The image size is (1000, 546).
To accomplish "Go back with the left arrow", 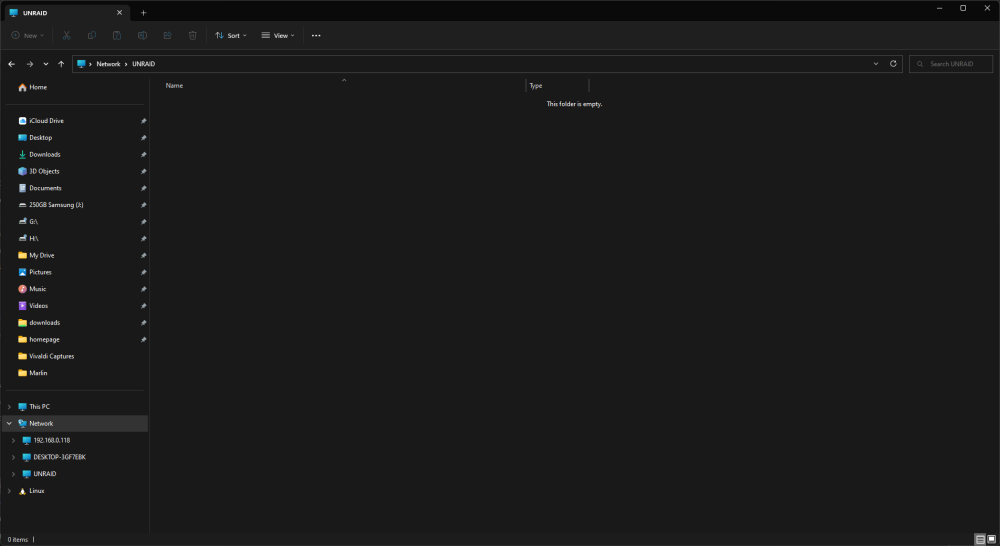I will 11,64.
